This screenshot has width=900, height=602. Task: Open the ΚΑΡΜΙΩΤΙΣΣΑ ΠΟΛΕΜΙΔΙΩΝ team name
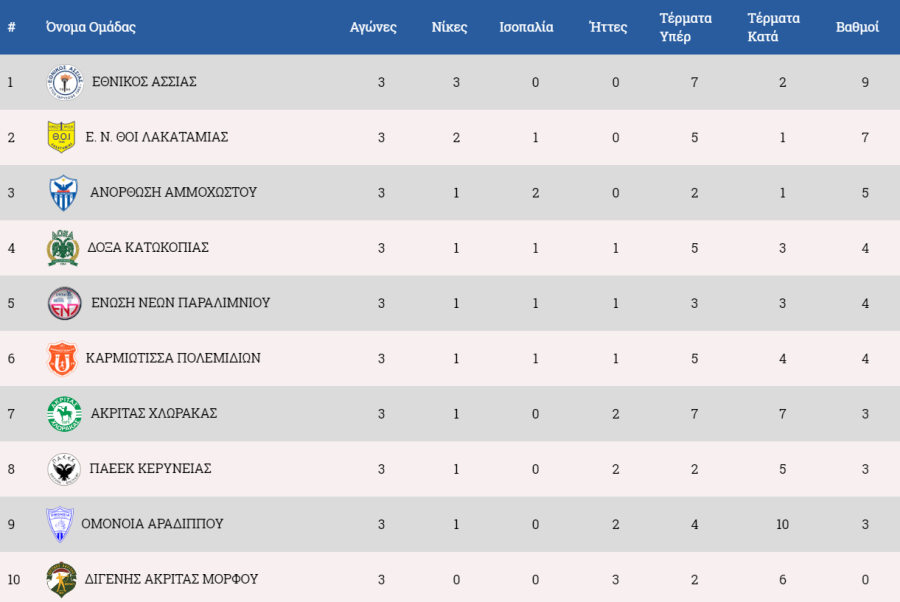coord(173,358)
